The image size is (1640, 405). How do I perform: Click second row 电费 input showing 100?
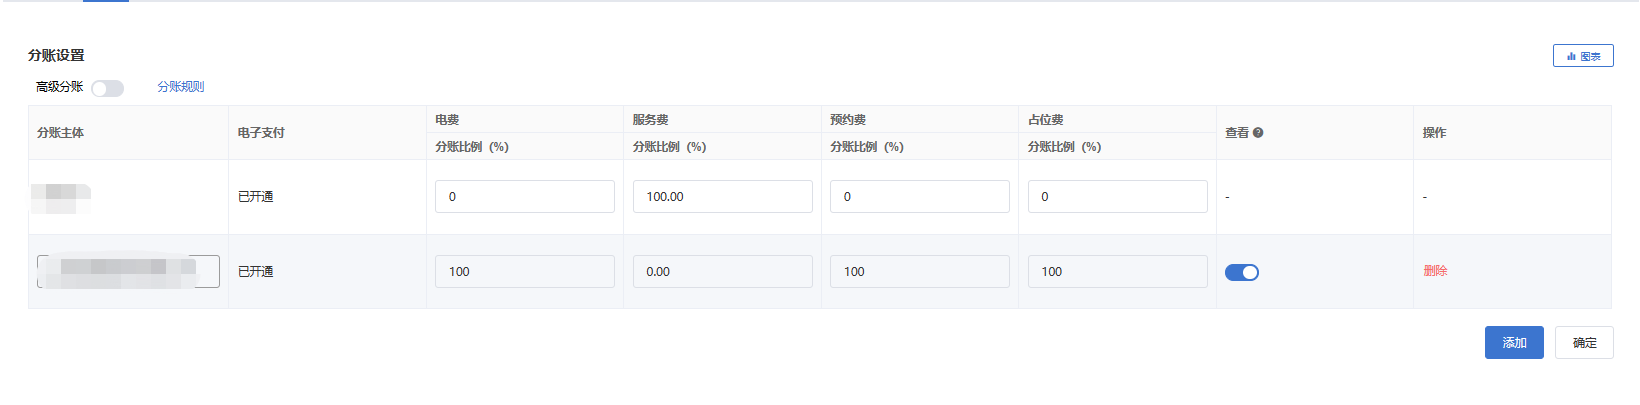(x=525, y=271)
